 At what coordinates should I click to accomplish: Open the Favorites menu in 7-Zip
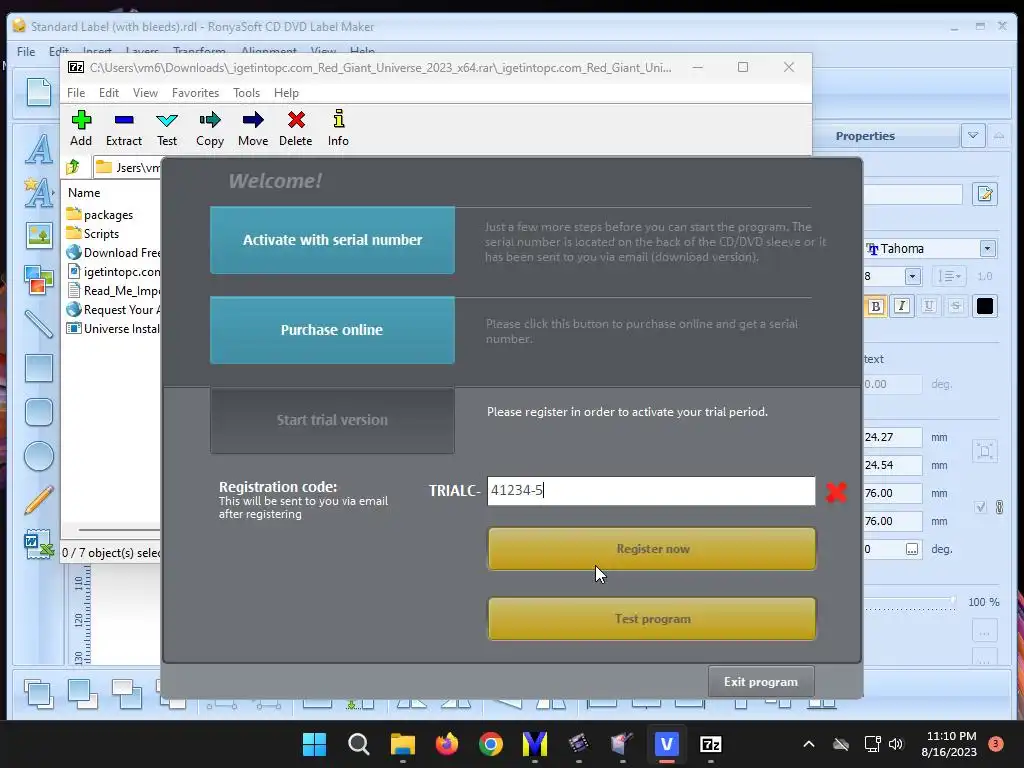click(x=195, y=93)
